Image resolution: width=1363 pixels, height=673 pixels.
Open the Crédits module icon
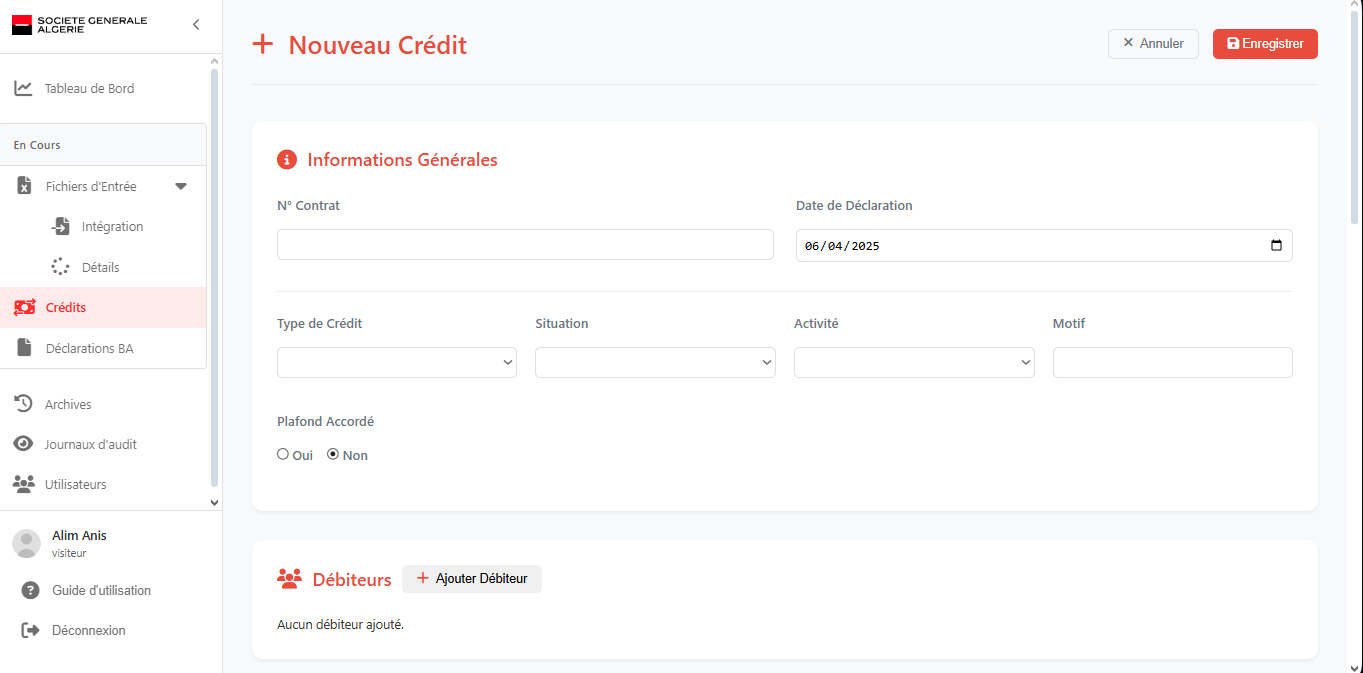coord(24,307)
